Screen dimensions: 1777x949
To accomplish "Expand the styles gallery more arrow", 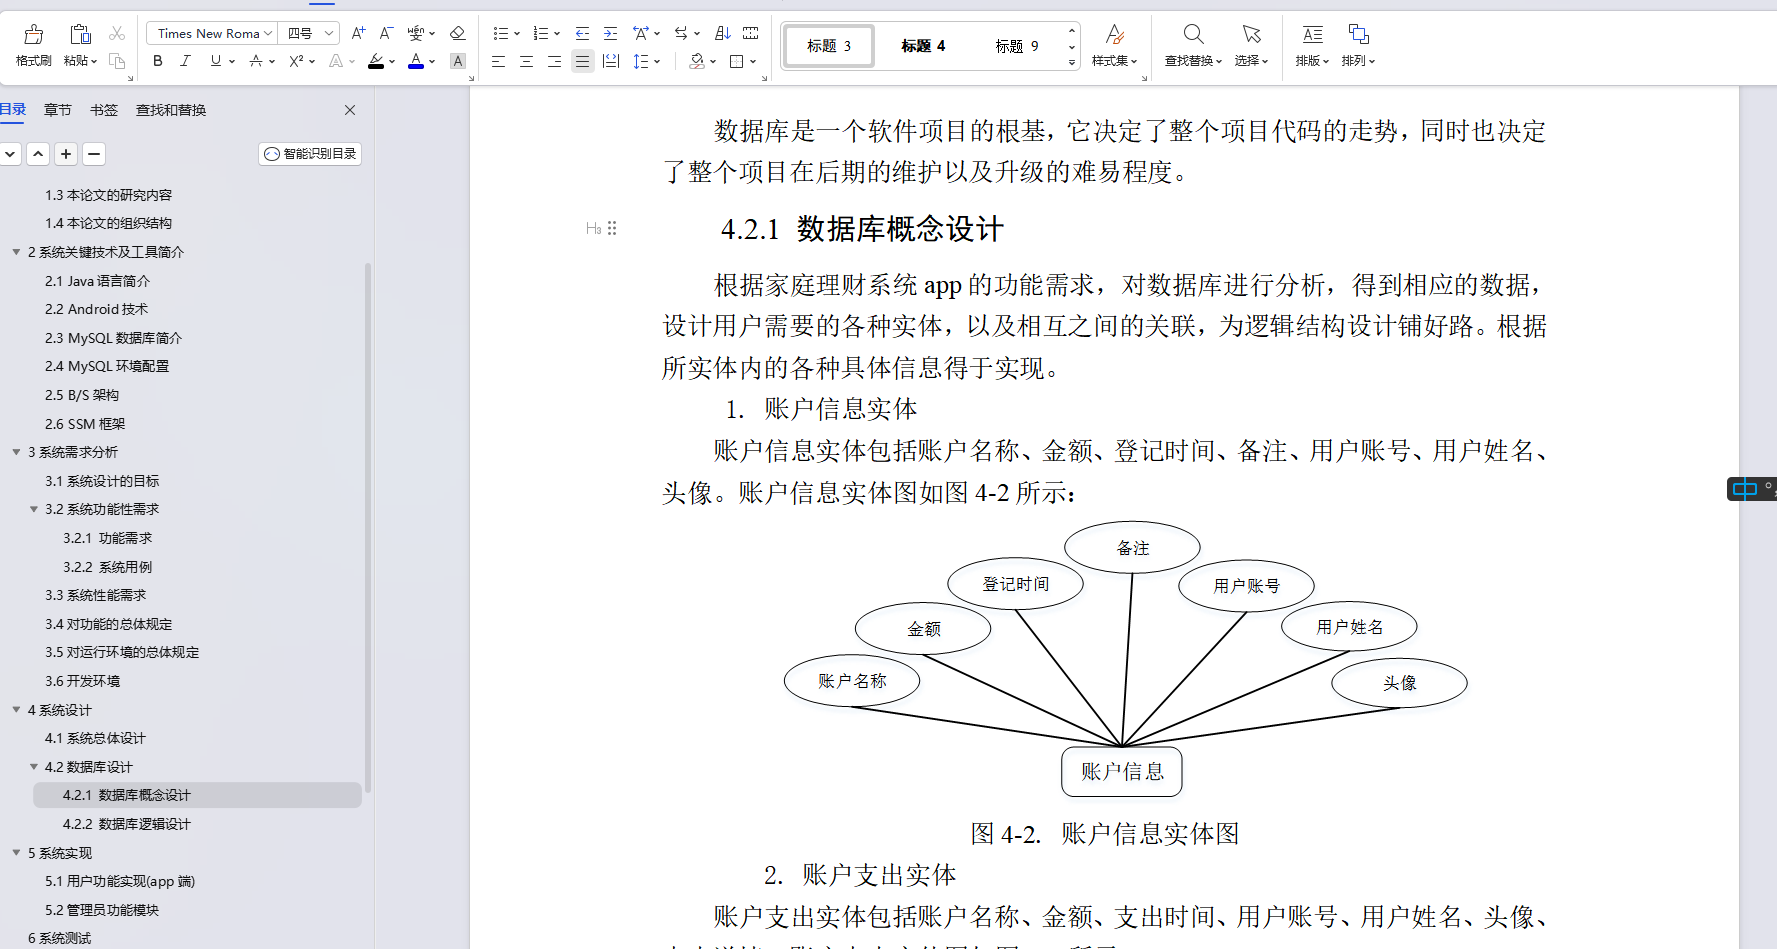I will [1072, 62].
